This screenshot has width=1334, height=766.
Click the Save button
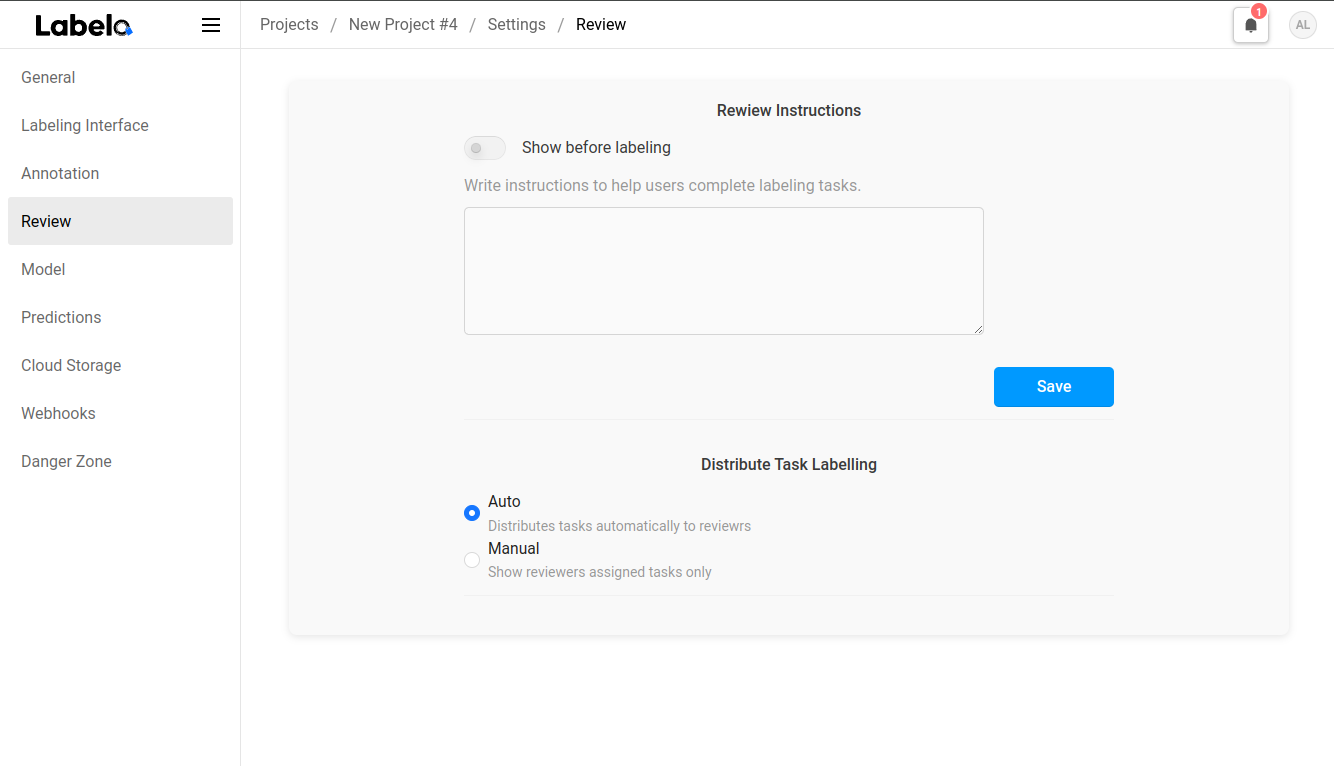coord(1054,387)
